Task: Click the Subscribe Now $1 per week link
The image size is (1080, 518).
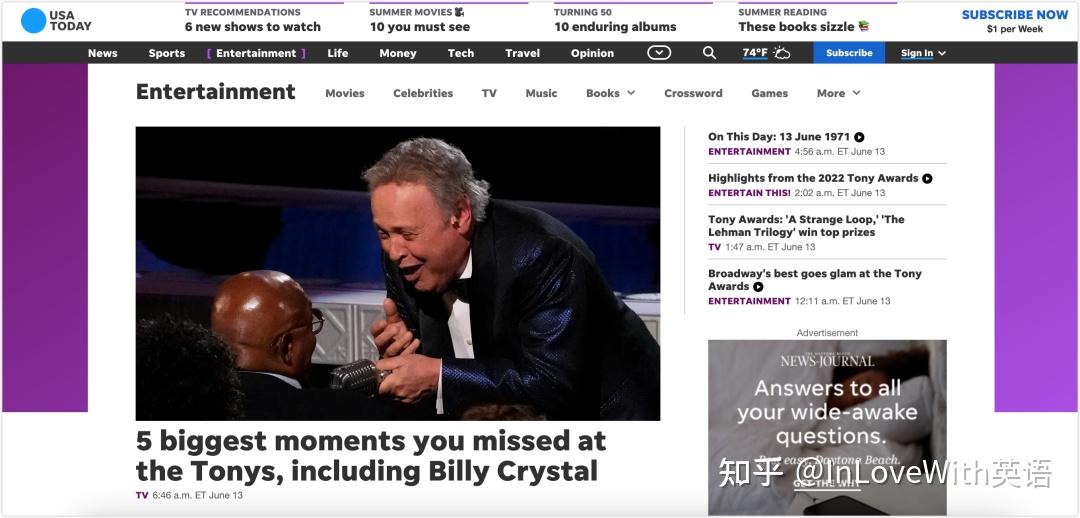Action: pos(1015,21)
